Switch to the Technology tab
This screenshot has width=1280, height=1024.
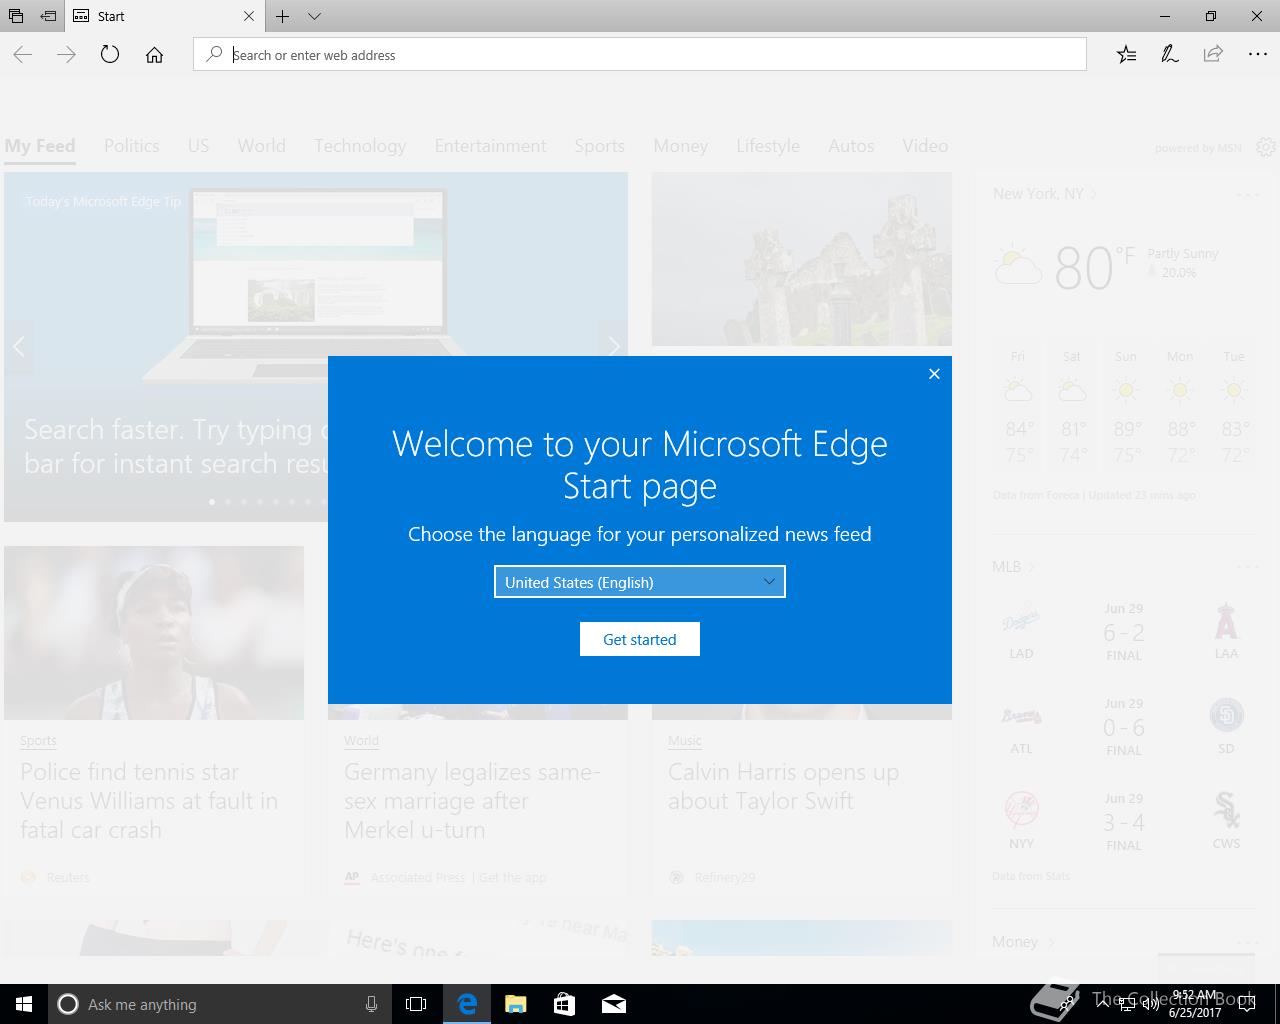click(360, 146)
